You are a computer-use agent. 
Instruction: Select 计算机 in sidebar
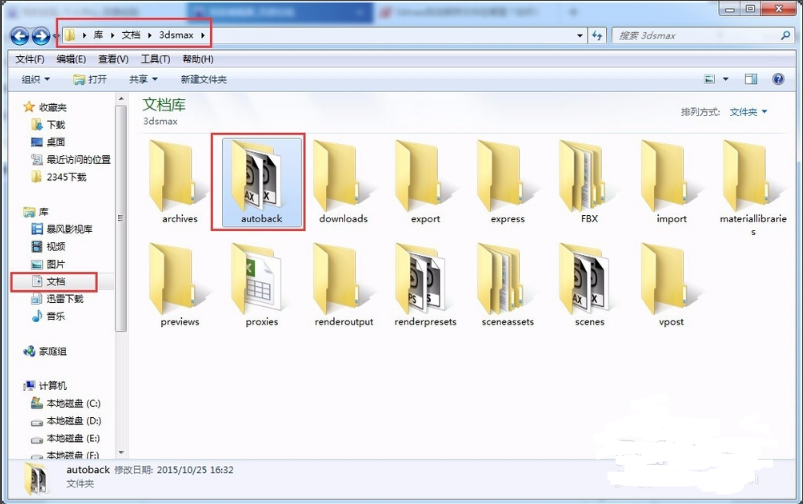tap(45, 386)
